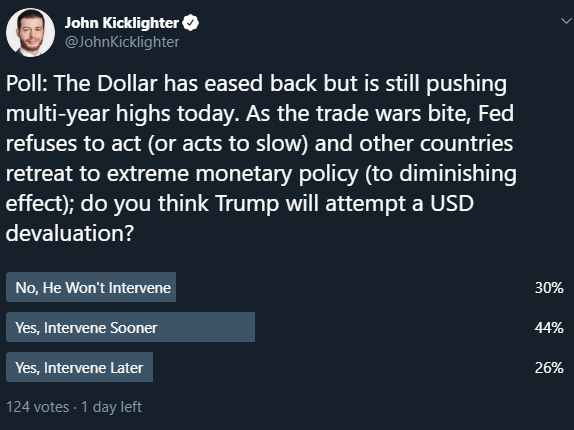Image resolution: width=574 pixels, height=430 pixels.
Task: Open the @JohnKicklighter handle link
Action: [x=122, y=42]
